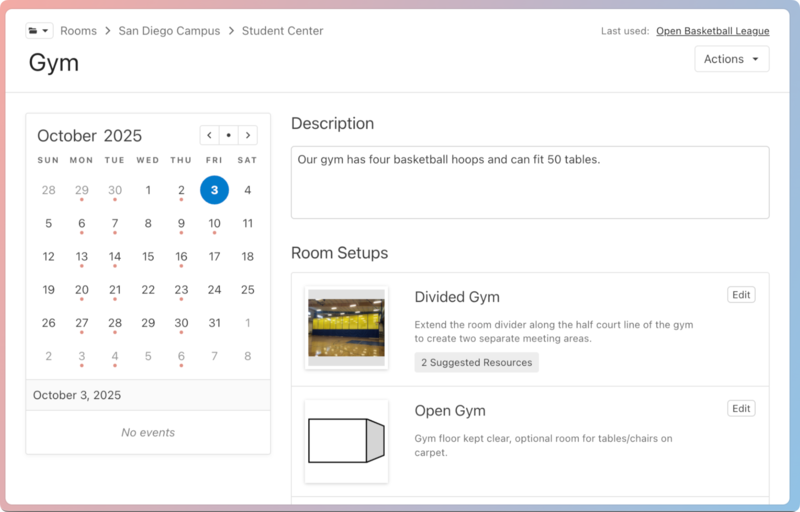The width and height of the screenshot is (800, 512).
Task: Open the Open Gym diagram thumbnail
Action: pyautogui.click(x=346, y=441)
